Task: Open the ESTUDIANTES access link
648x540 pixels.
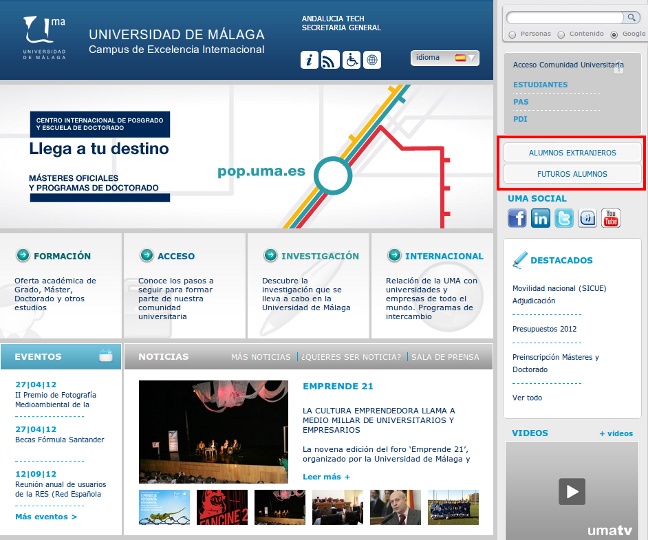Action: [x=540, y=85]
